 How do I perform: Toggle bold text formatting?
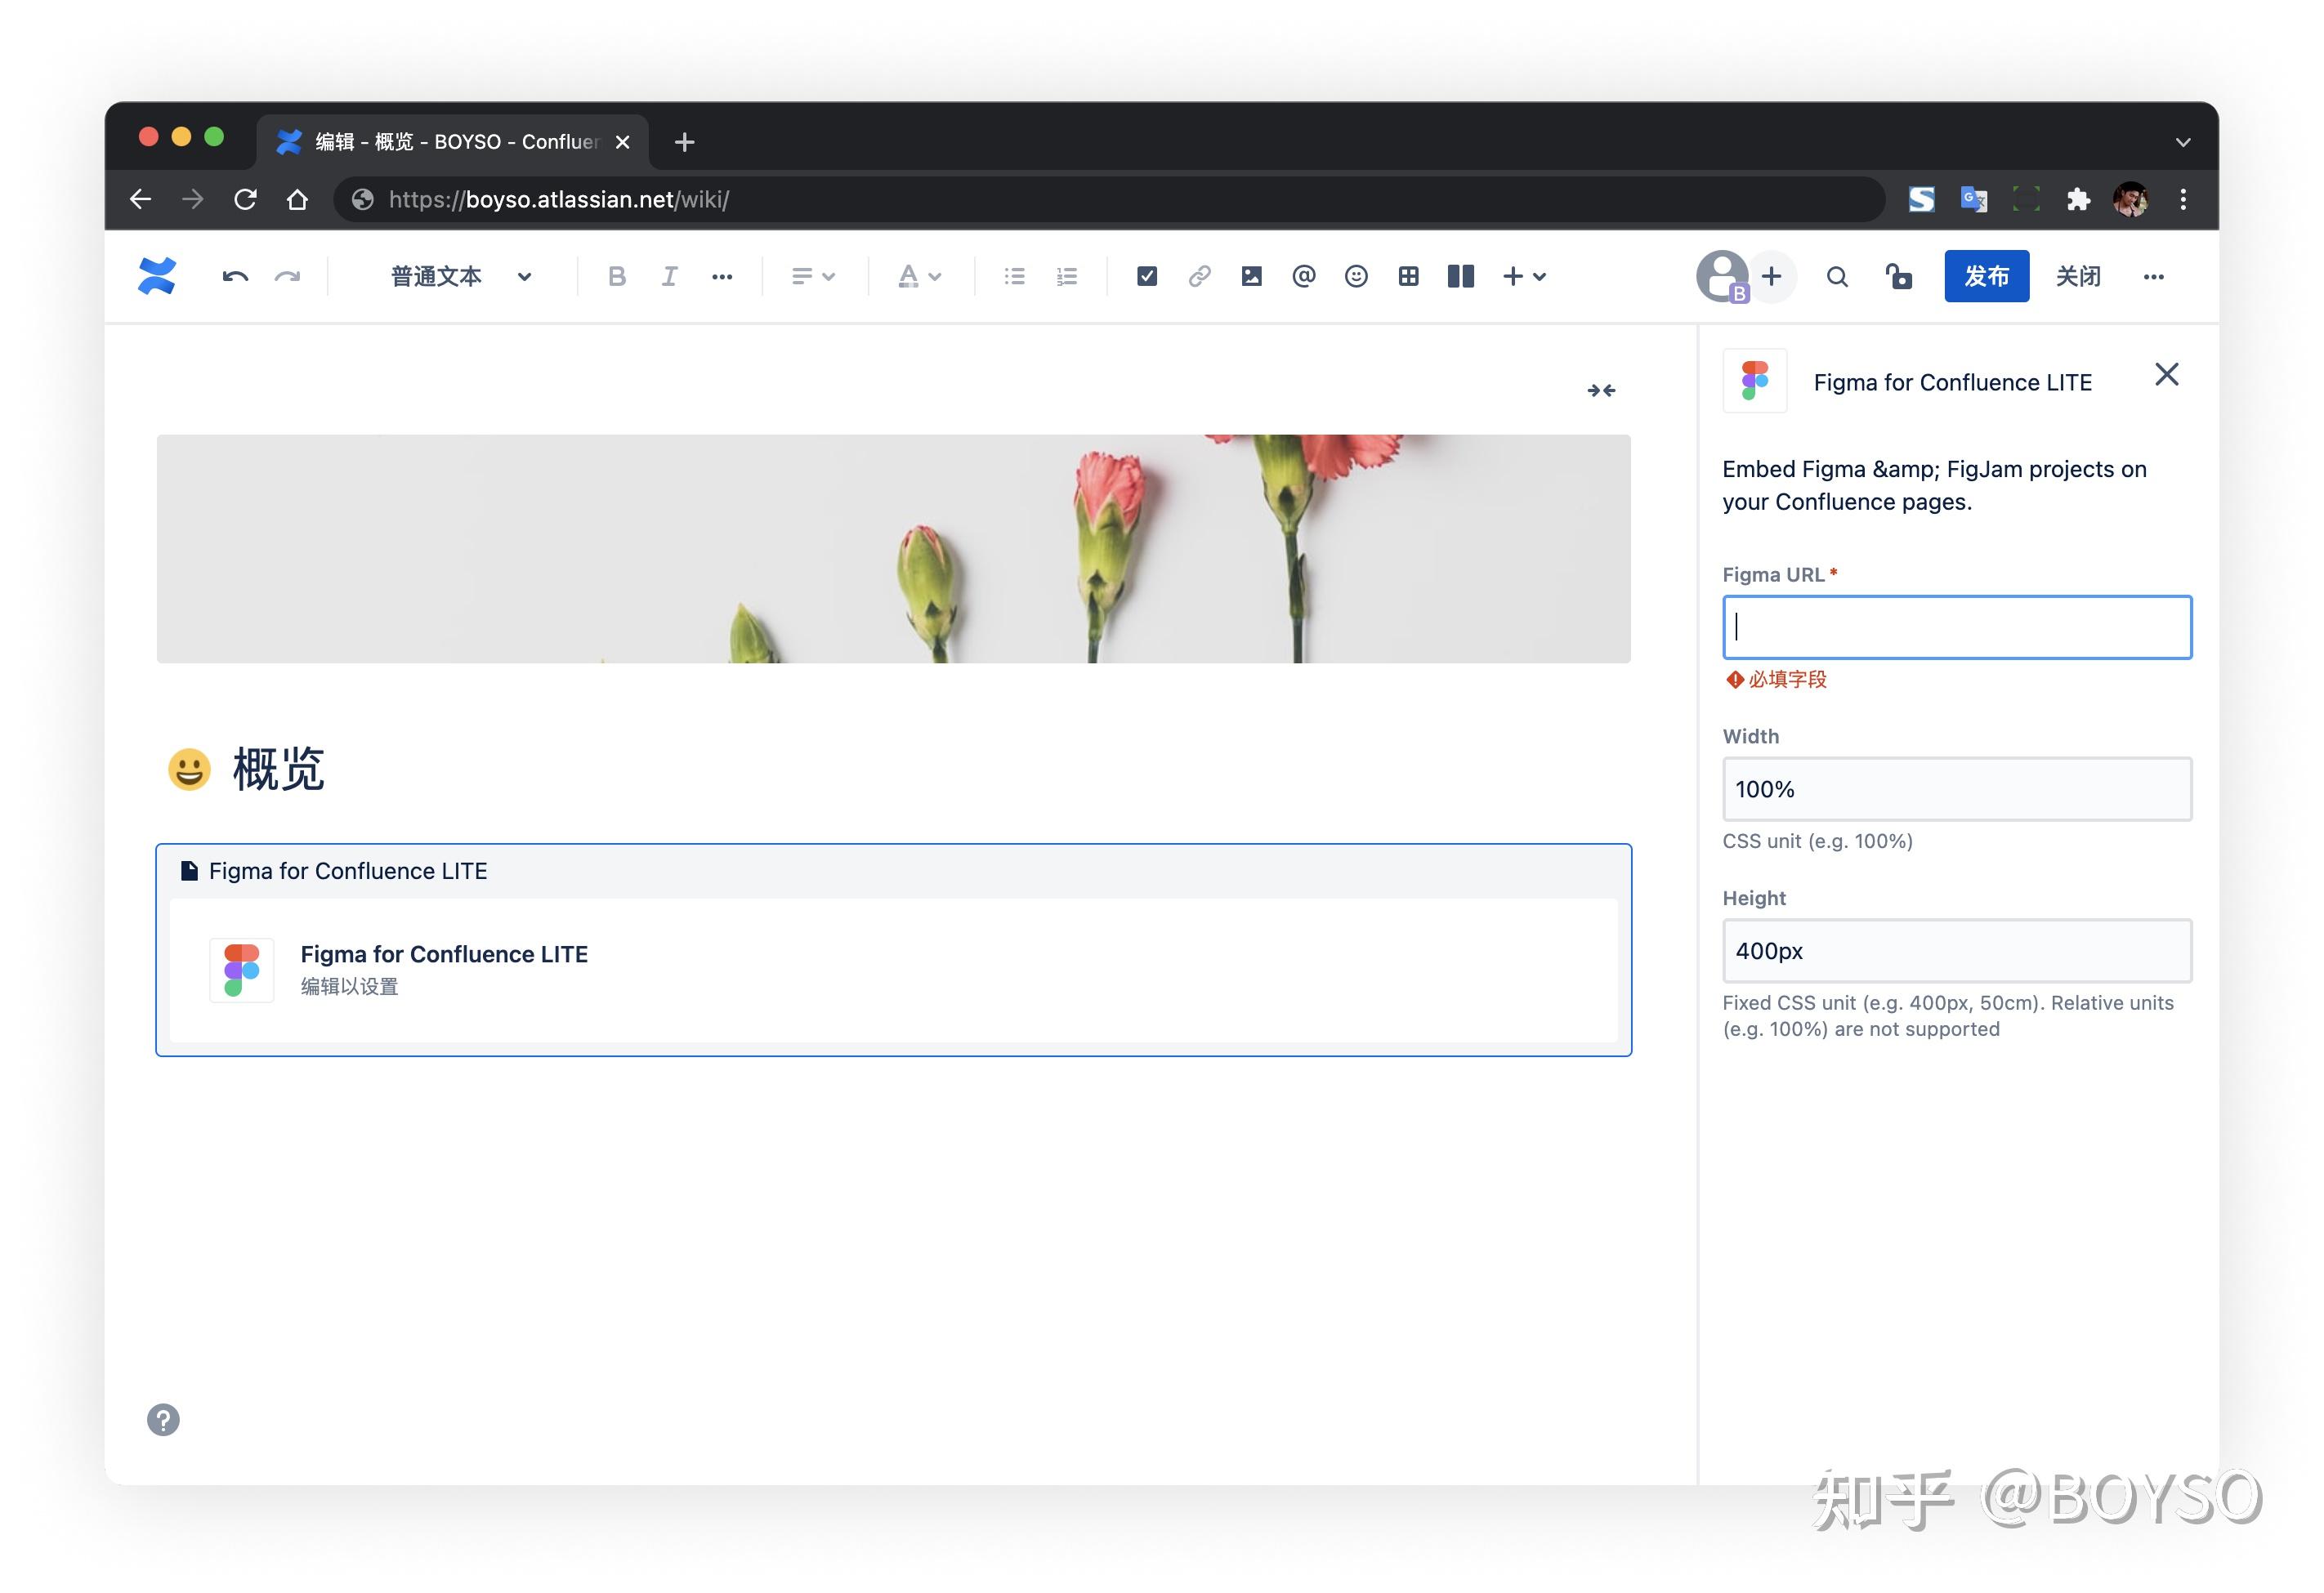click(616, 277)
